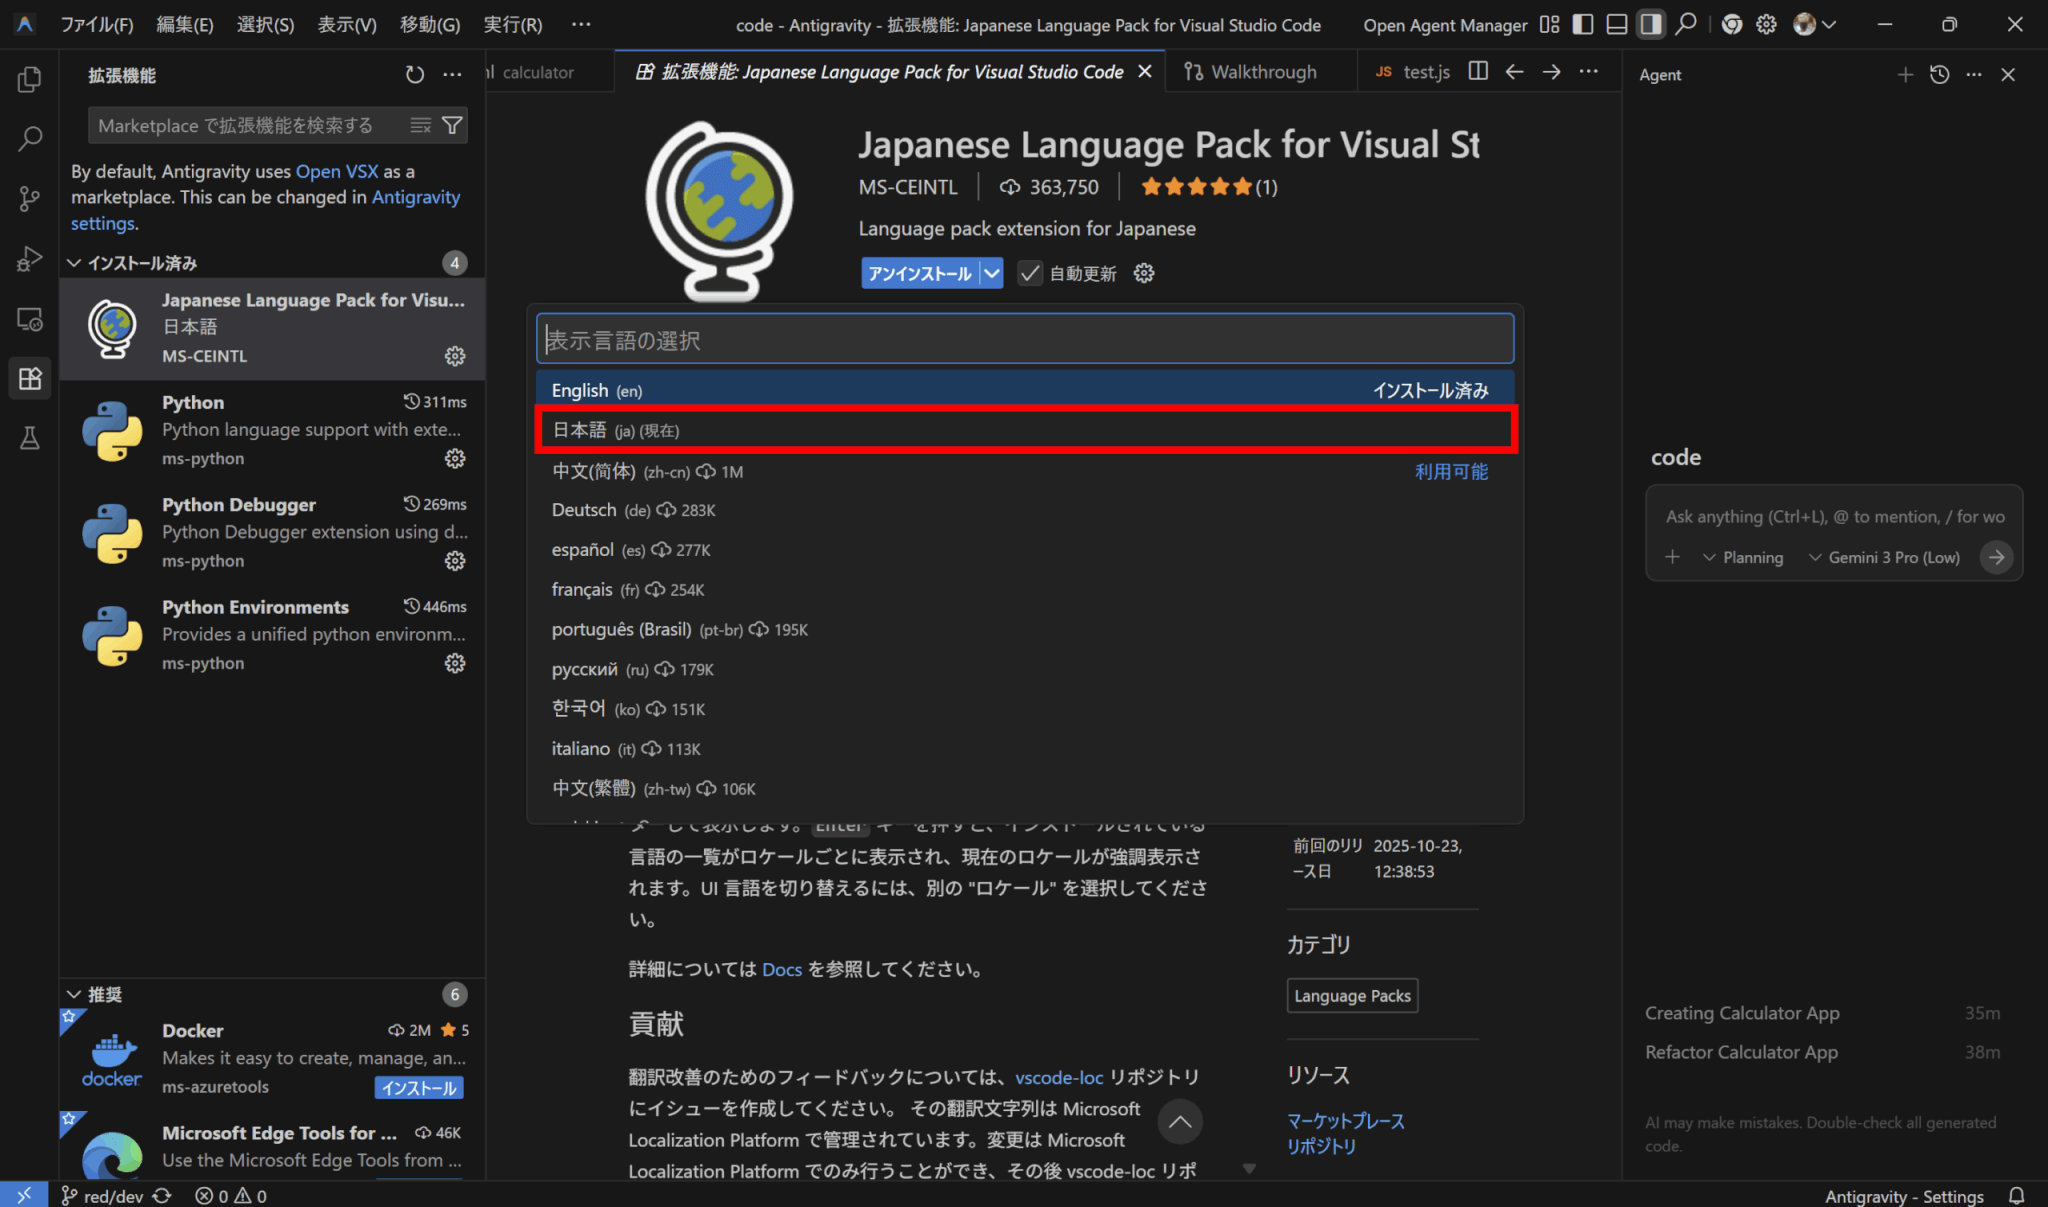Open Source Control view icon
2048x1207 pixels.
30,199
